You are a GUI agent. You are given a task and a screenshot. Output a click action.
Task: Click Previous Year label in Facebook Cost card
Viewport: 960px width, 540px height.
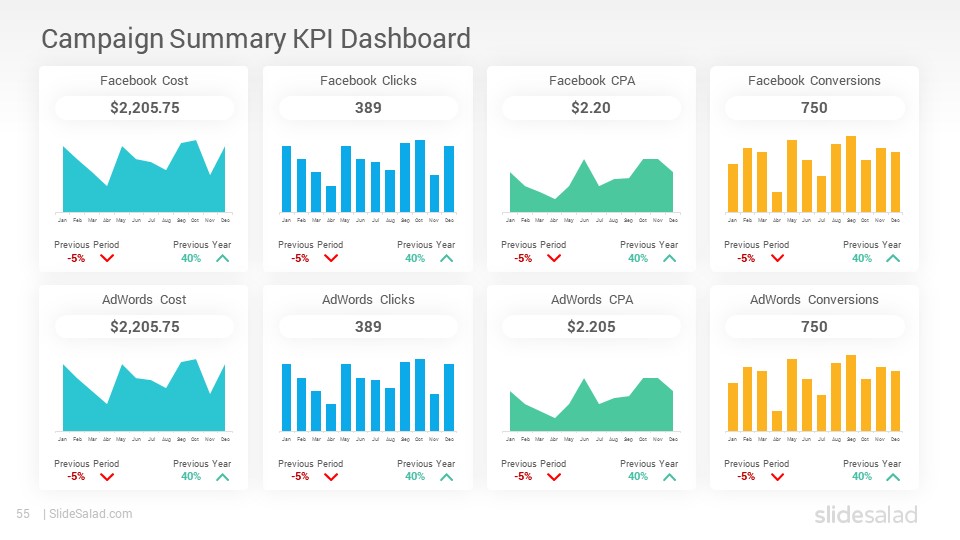coord(202,244)
